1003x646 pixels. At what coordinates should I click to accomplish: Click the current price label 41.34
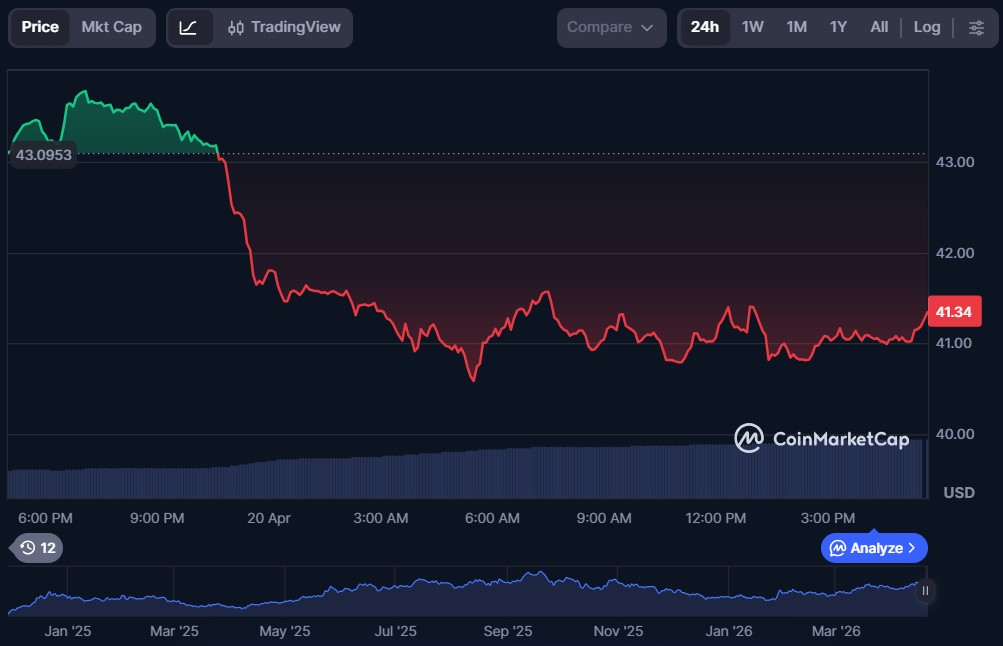[953, 312]
